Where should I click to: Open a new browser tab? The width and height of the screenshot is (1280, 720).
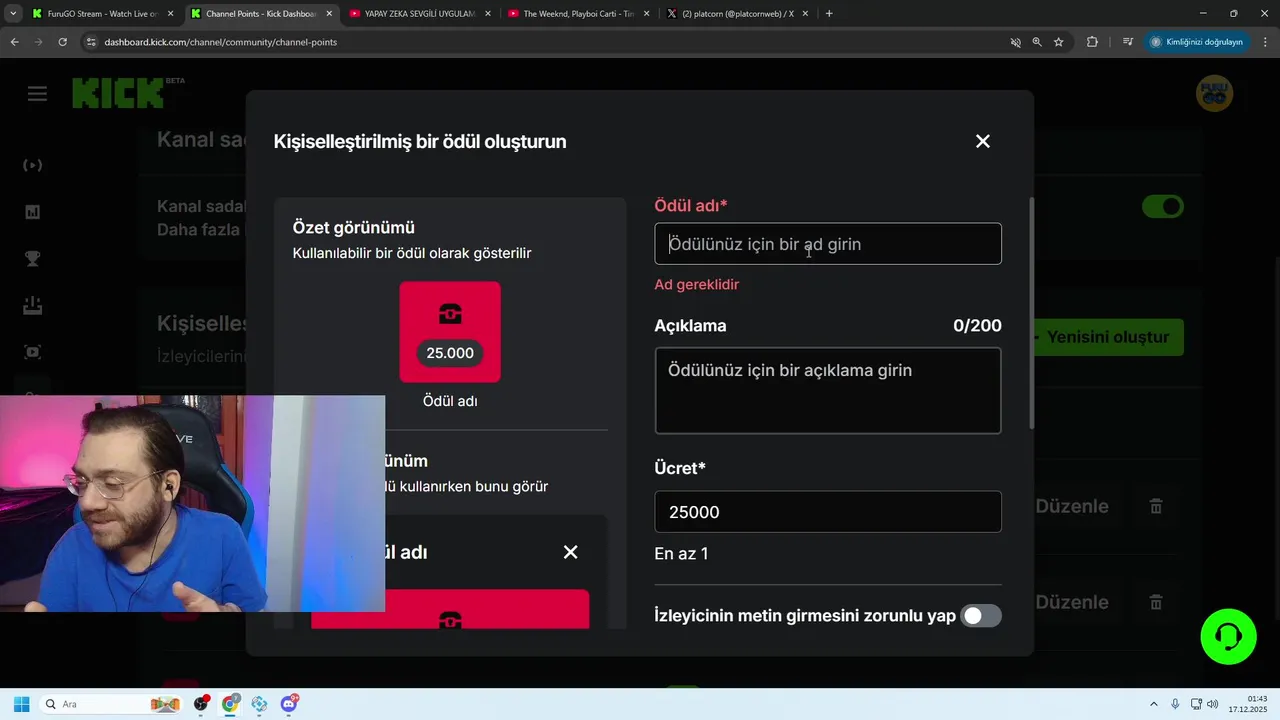(x=829, y=14)
